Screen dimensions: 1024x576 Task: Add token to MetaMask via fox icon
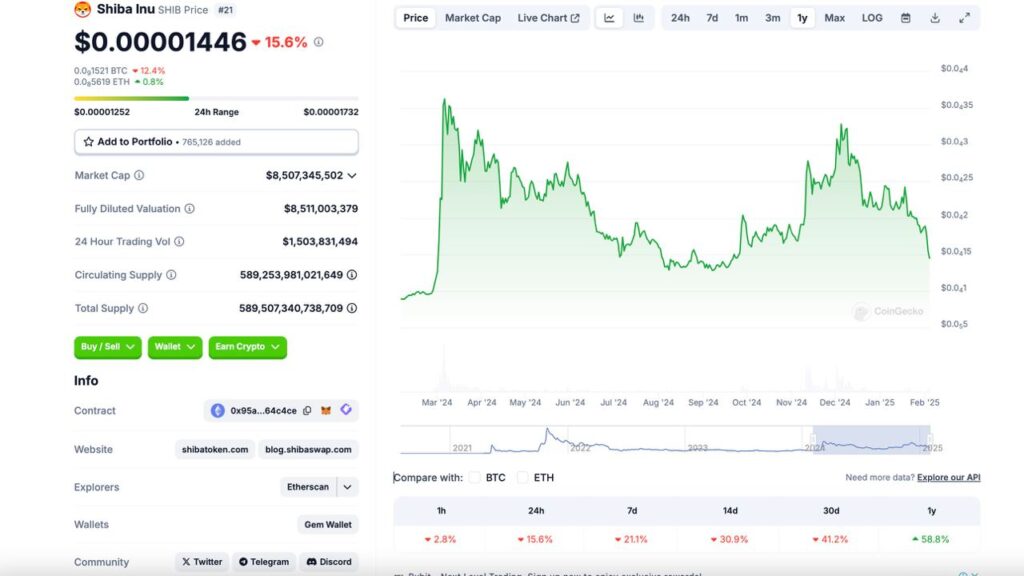326,411
